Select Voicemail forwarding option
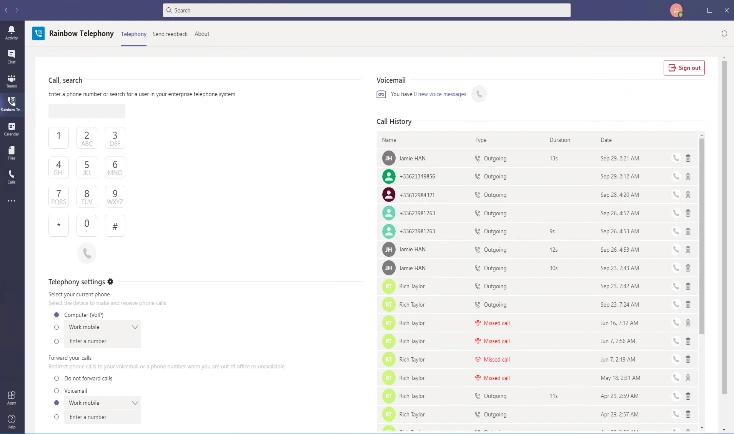Viewport: 734px width, 434px height. (57, 390)
